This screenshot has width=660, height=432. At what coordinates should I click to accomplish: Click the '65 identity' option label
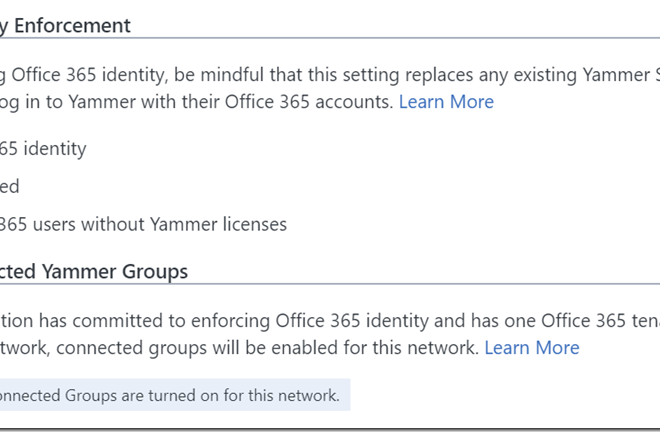[x=43, y=149]
